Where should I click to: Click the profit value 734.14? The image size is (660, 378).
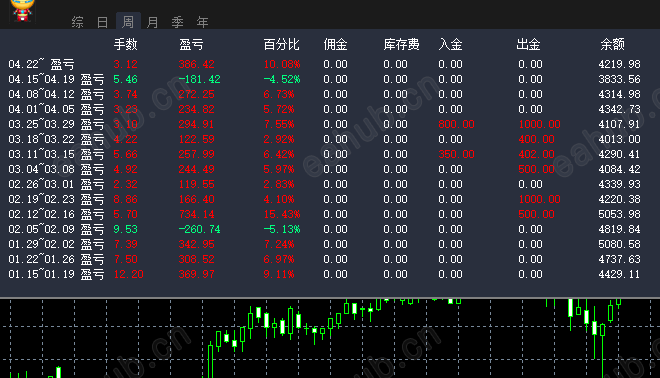tap(197, 214)
